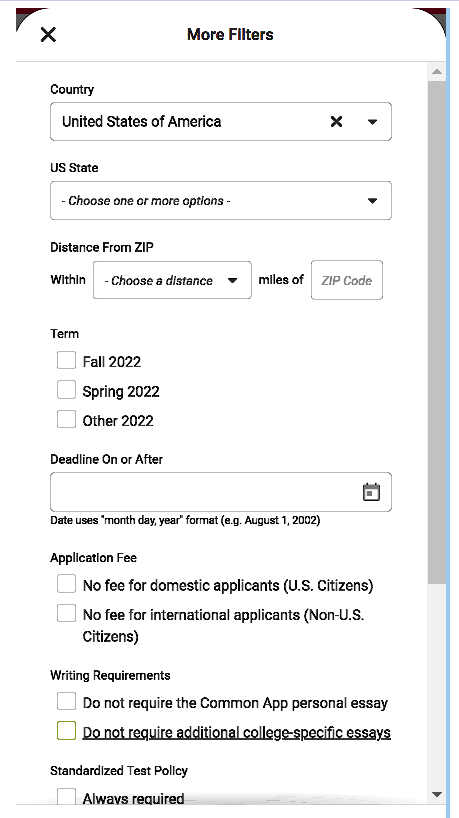Expand the US State options list
This screenshot has height=818, width=459.
[x=221, y=200]
